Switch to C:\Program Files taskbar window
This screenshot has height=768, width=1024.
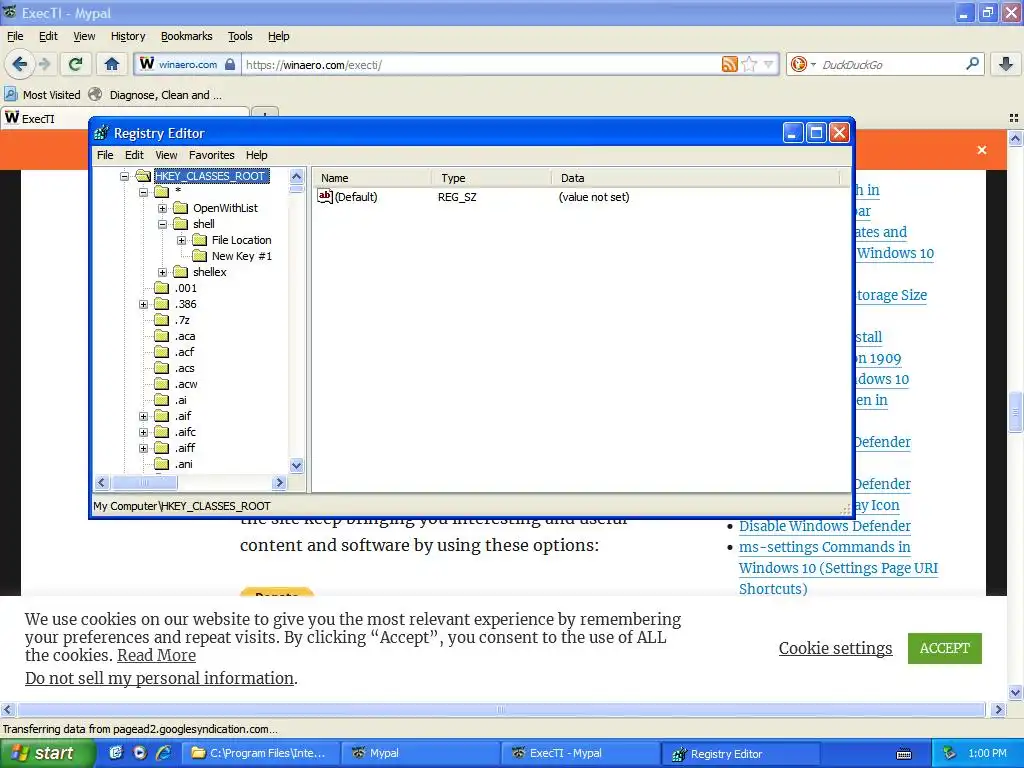coord(261,753)
